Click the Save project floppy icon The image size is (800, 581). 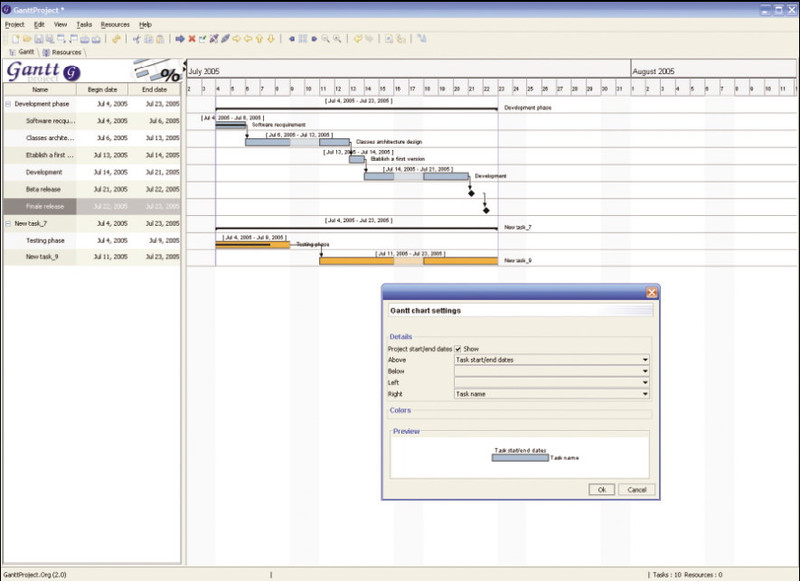tap(39, 39)
